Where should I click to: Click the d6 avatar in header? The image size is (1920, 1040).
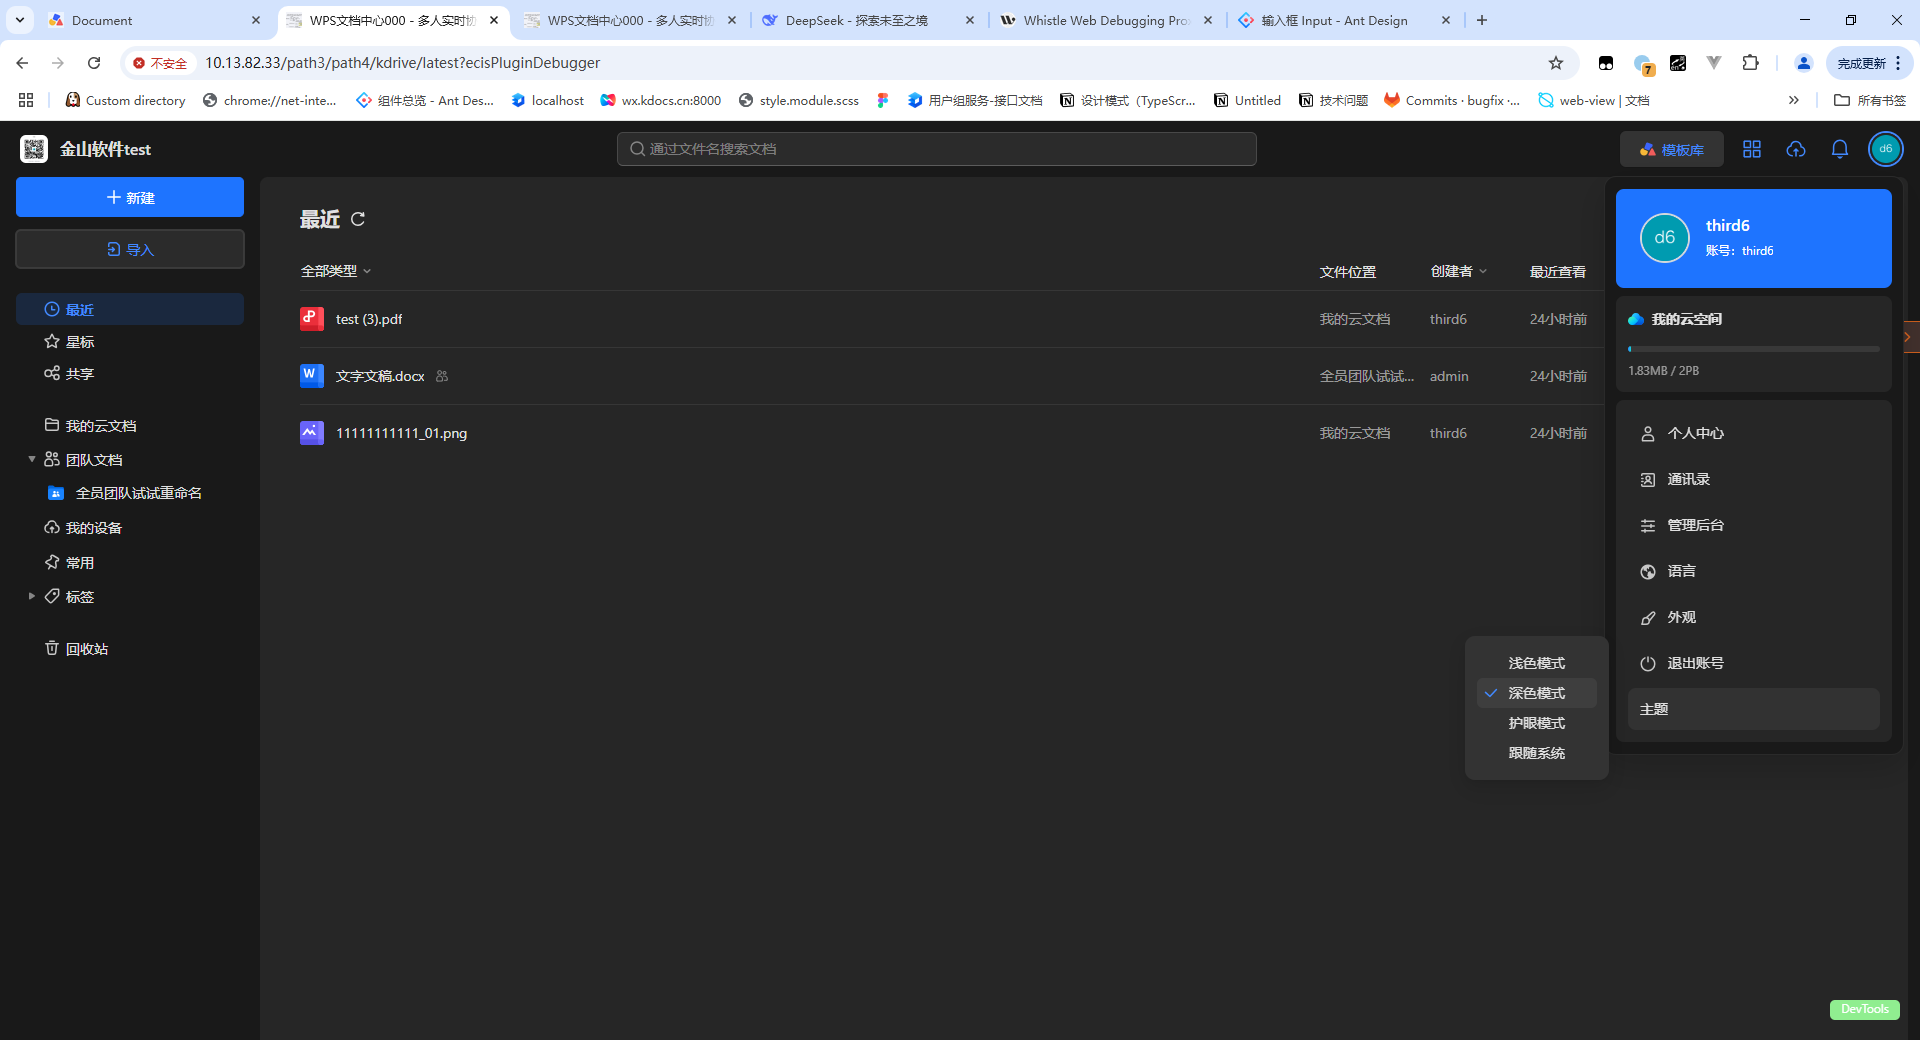pos(1886,149)
